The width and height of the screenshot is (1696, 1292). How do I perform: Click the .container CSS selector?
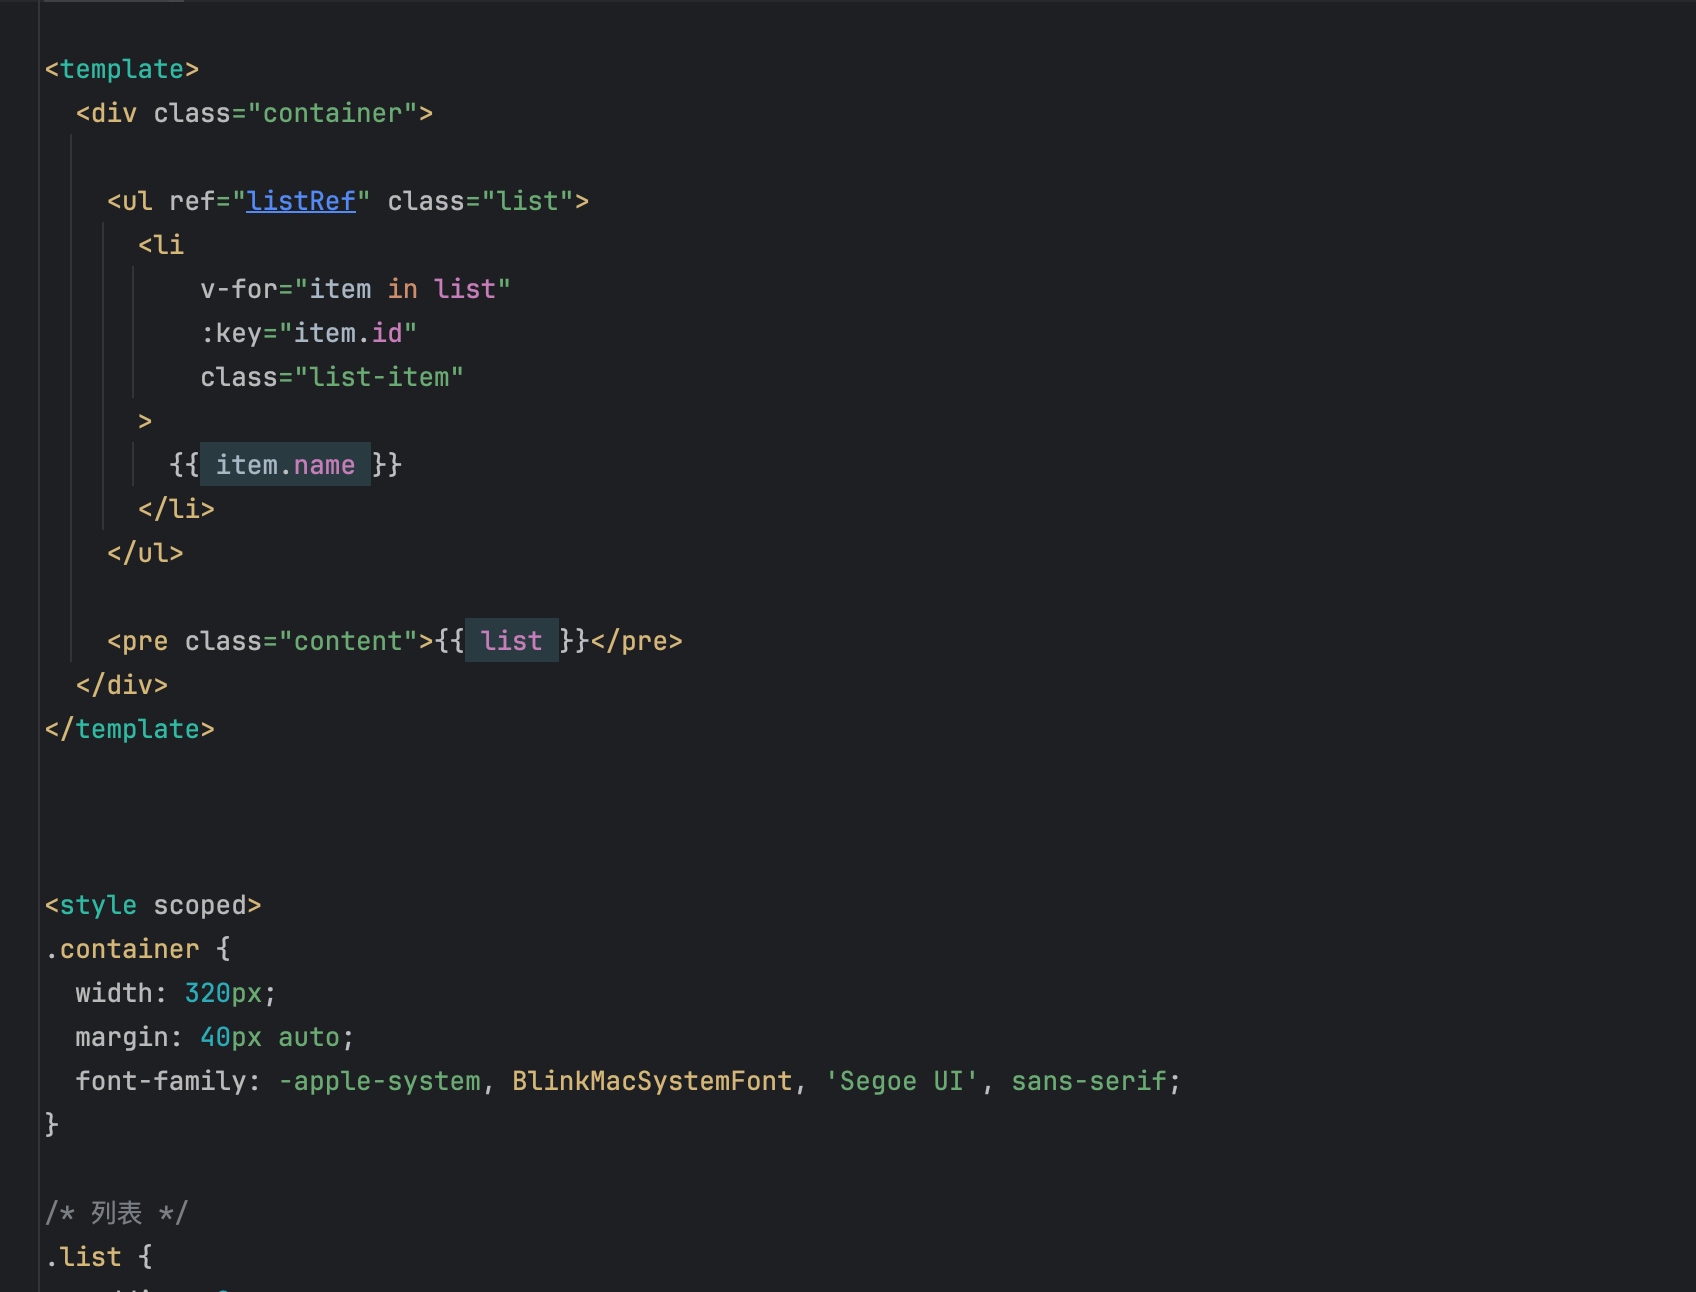pyautogui.click(x=122, y=949)
